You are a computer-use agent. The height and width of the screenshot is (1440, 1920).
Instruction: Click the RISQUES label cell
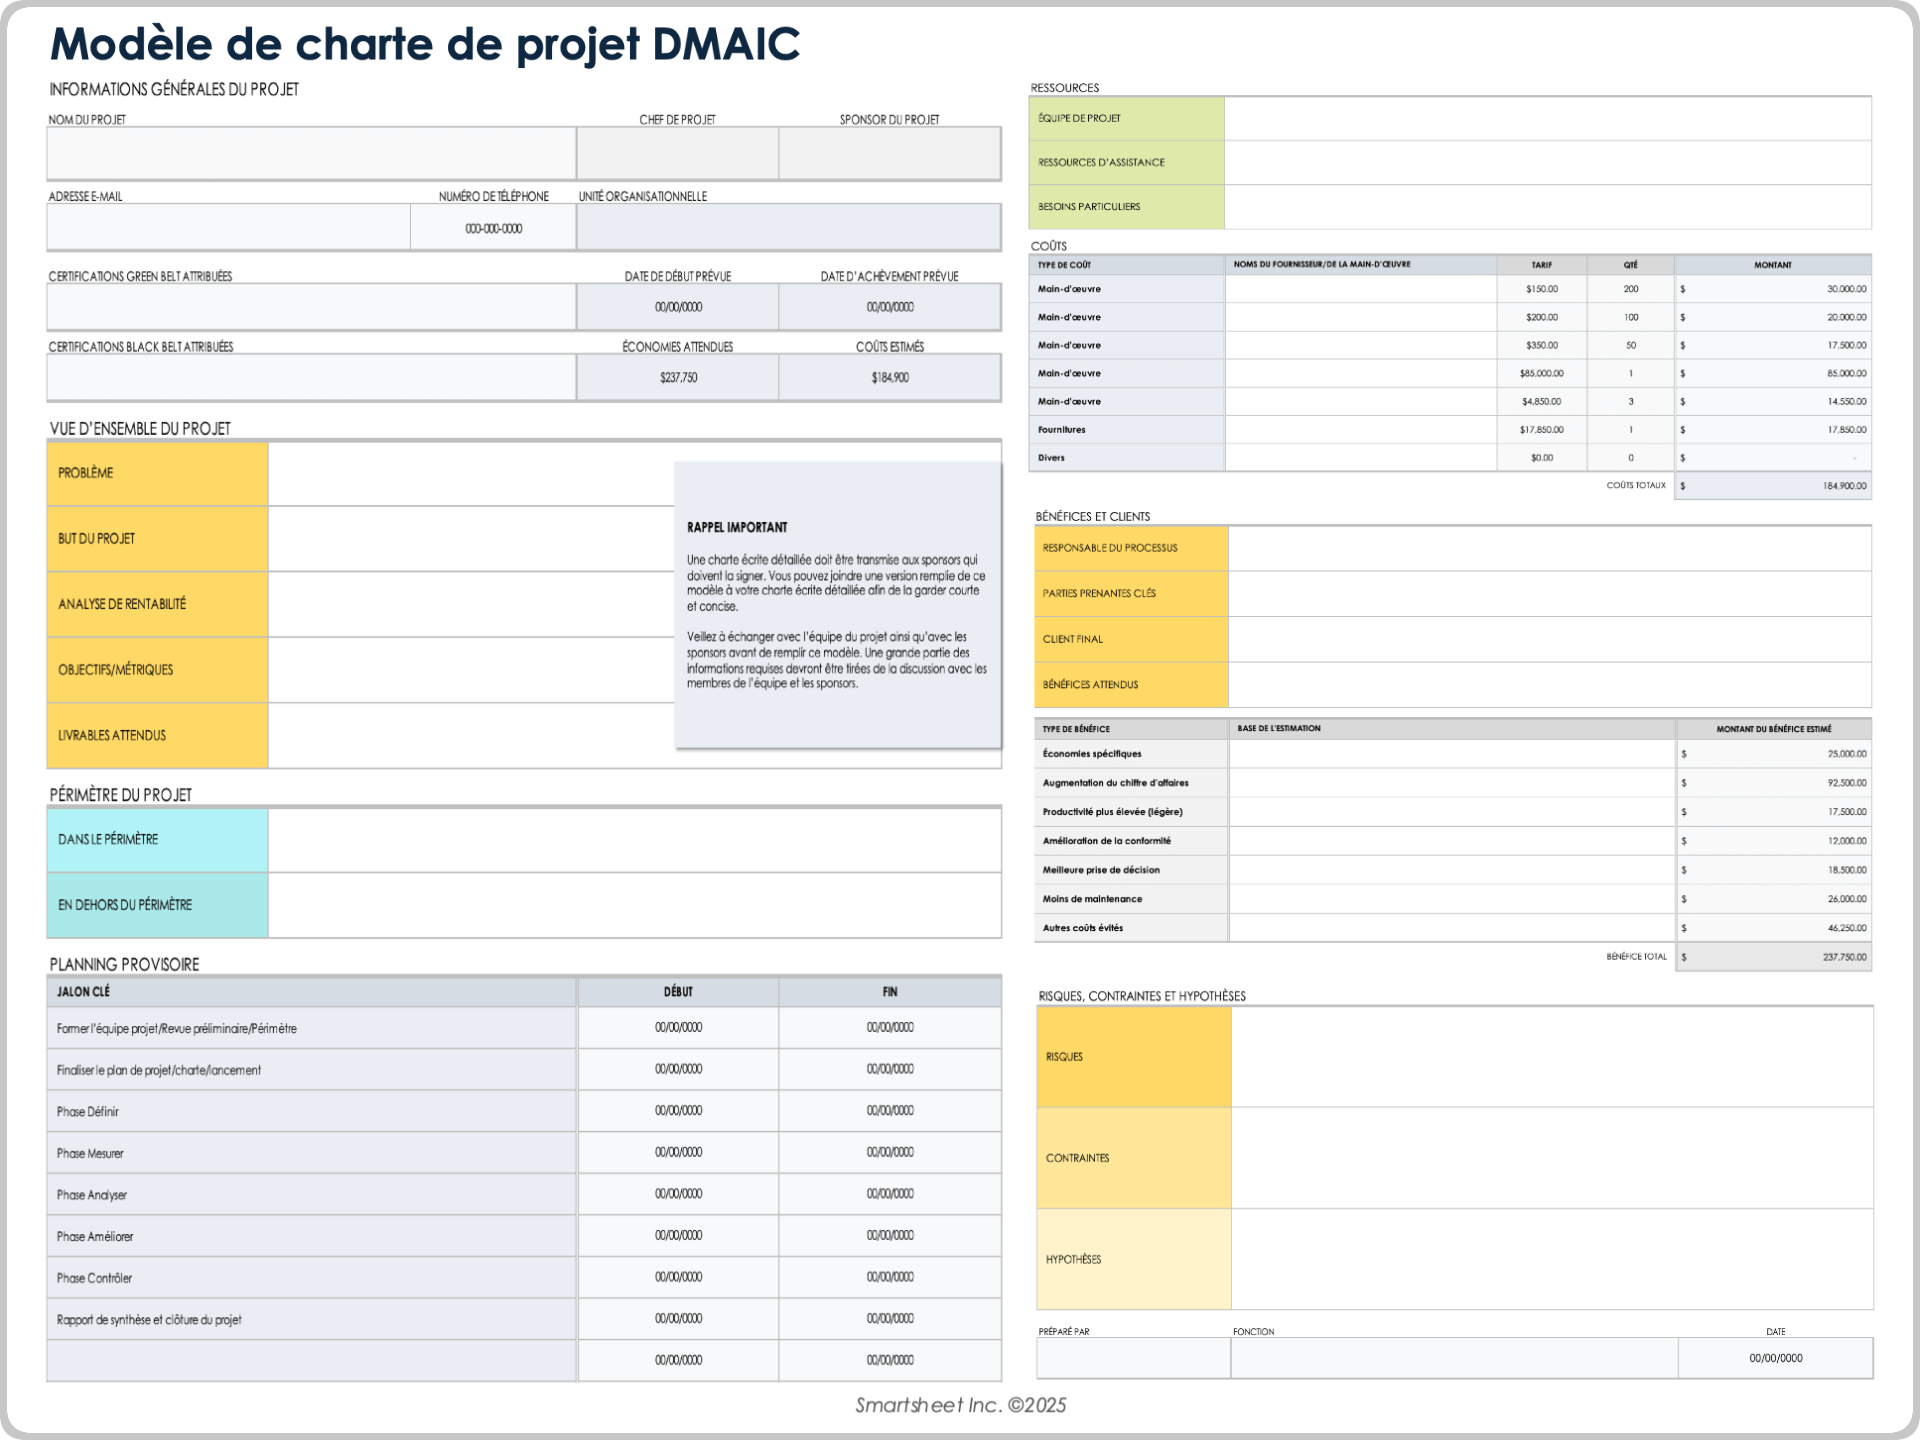point(1134,1057)
